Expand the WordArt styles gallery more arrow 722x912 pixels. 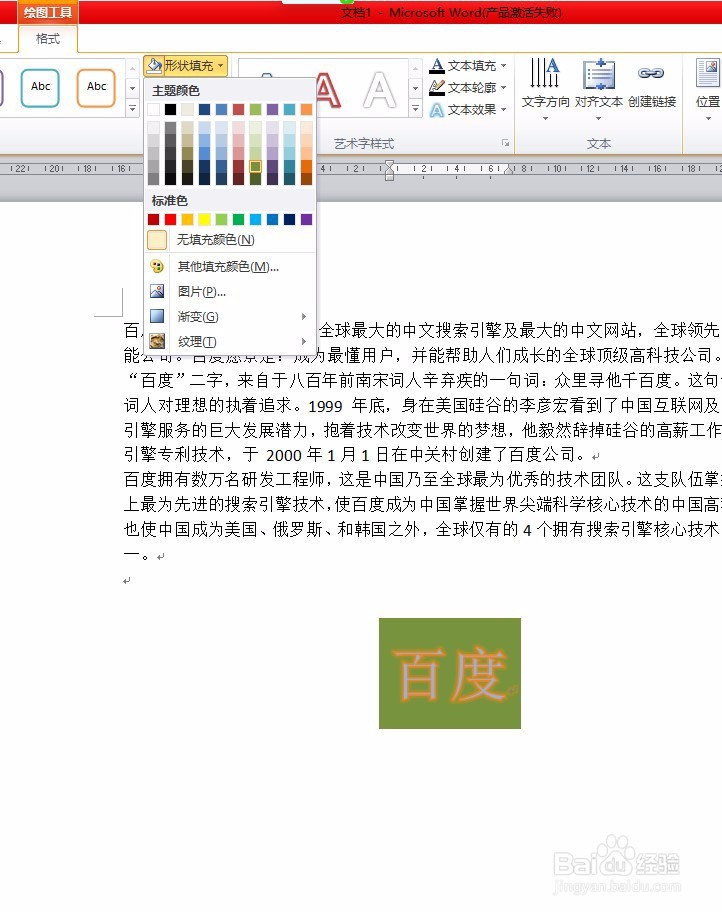(x=415, y=108)
